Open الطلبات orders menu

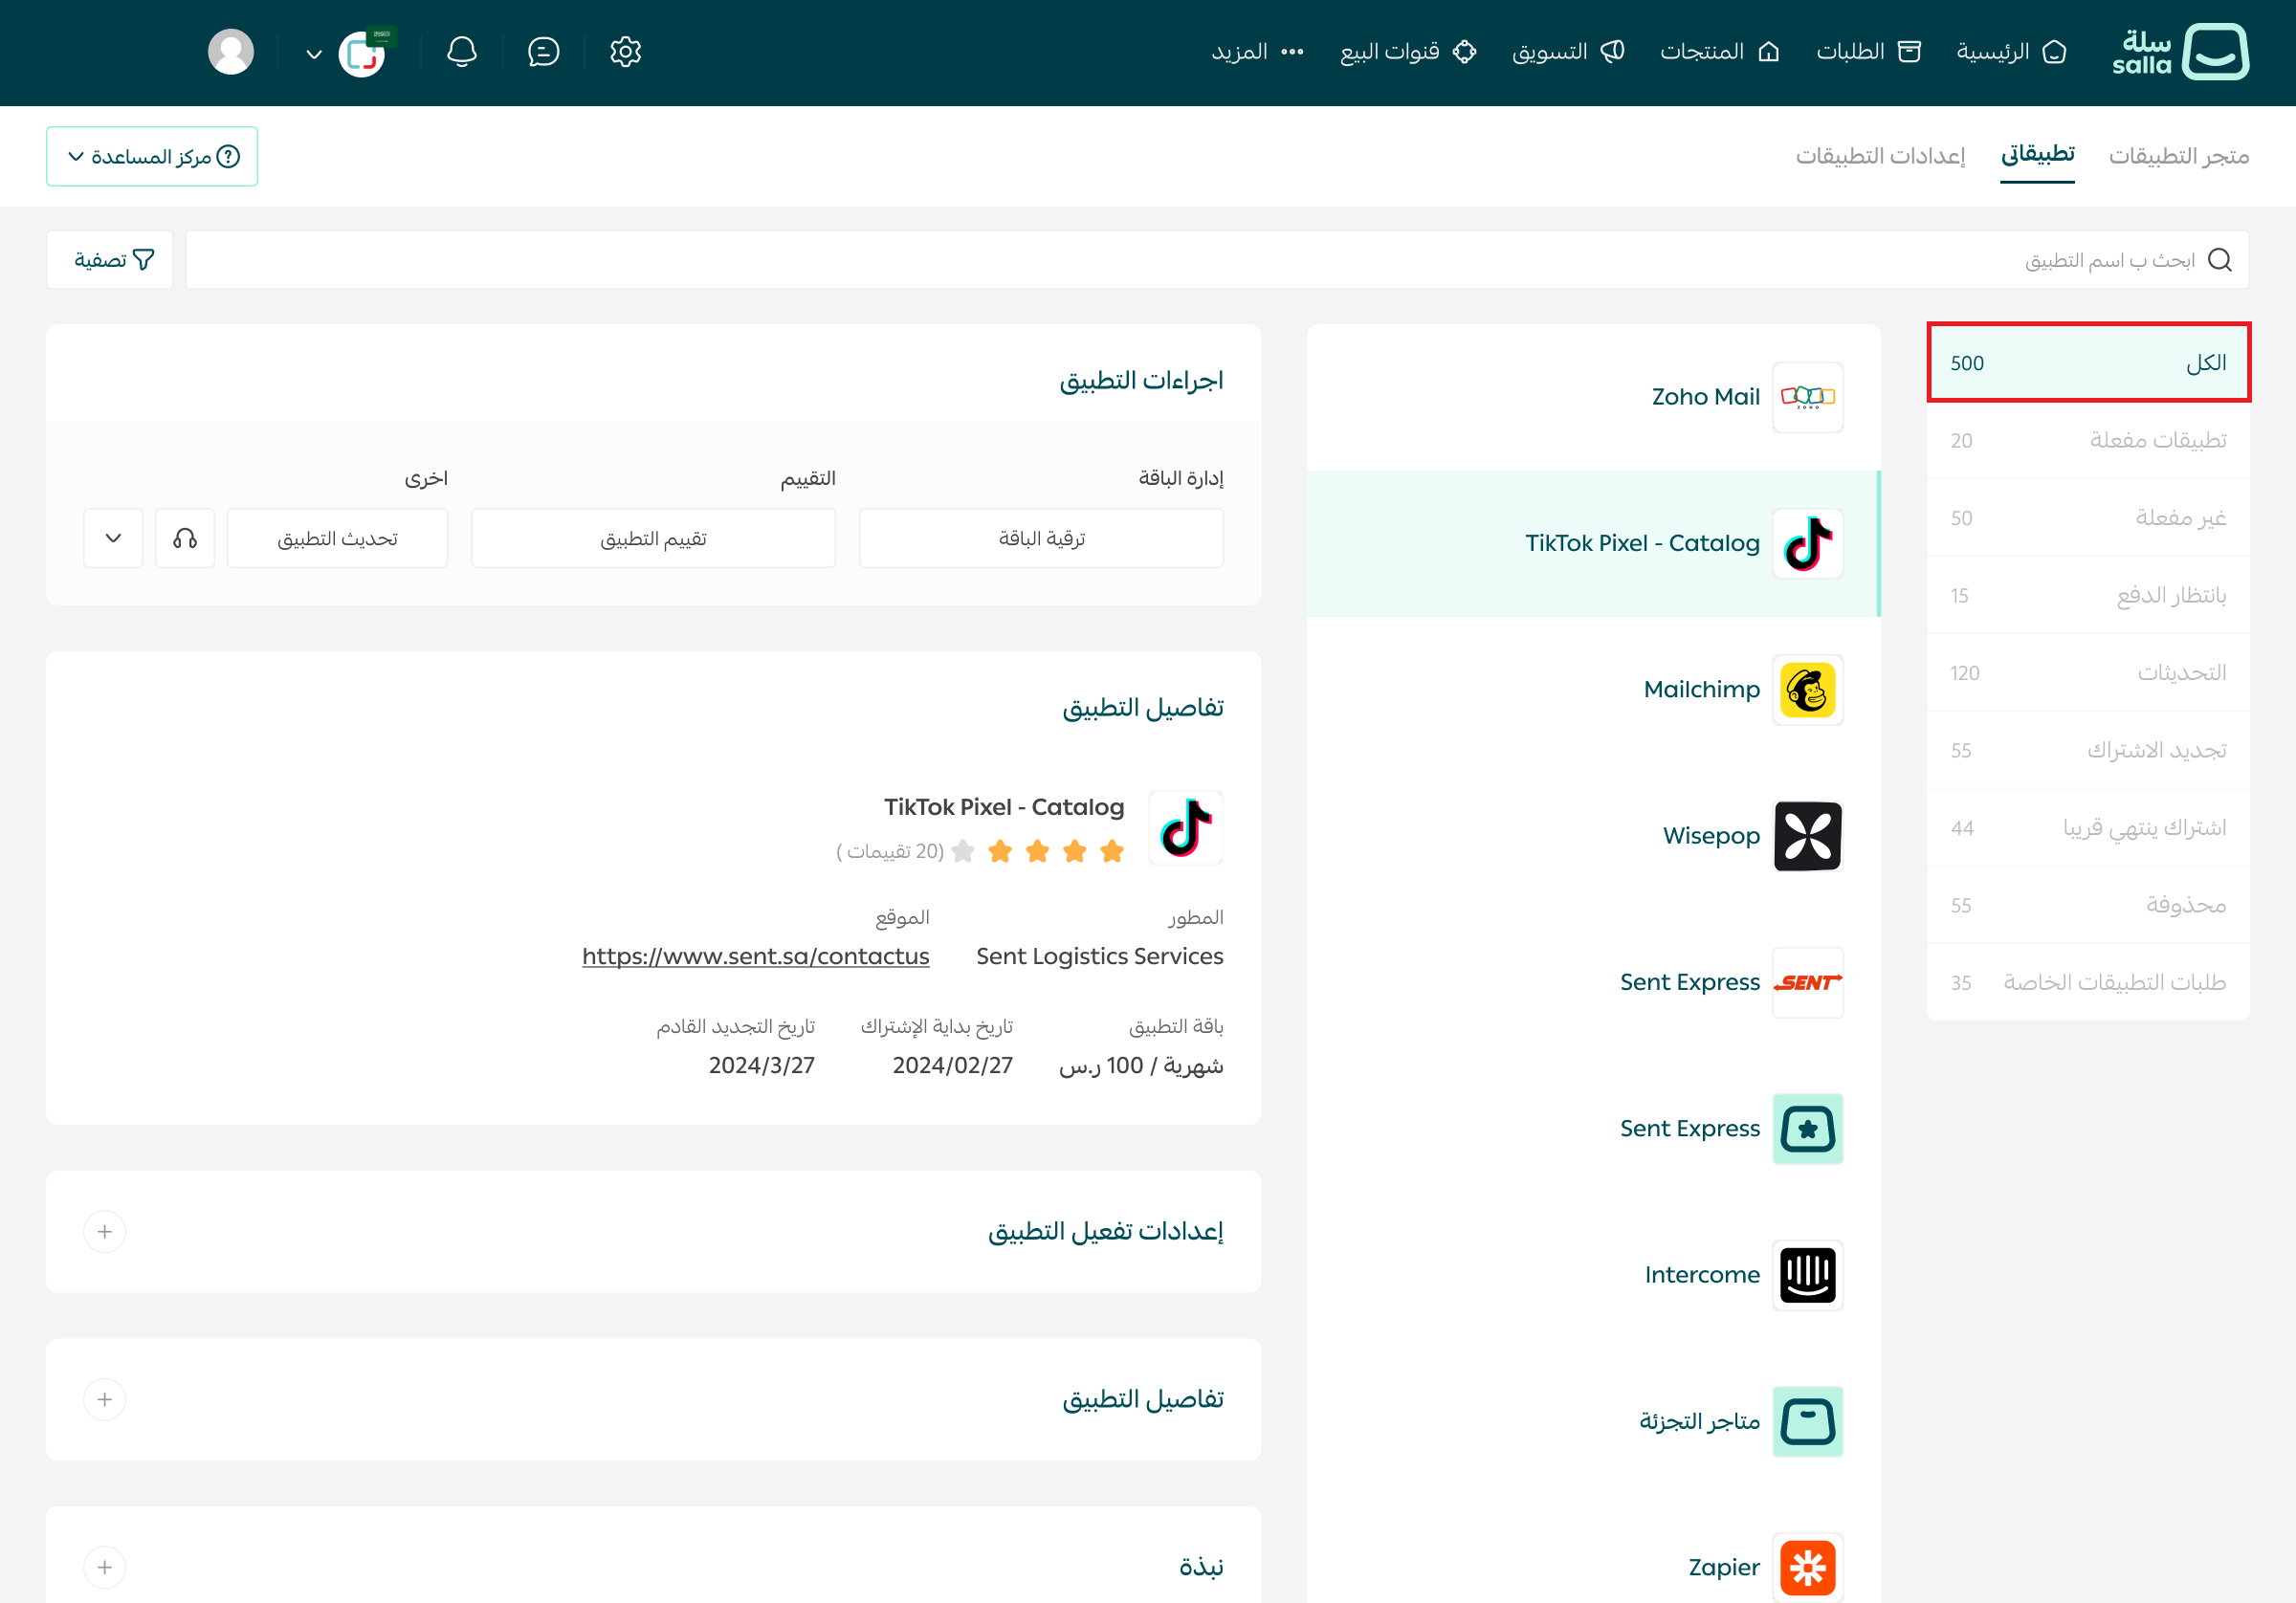tap(1868, 52)
